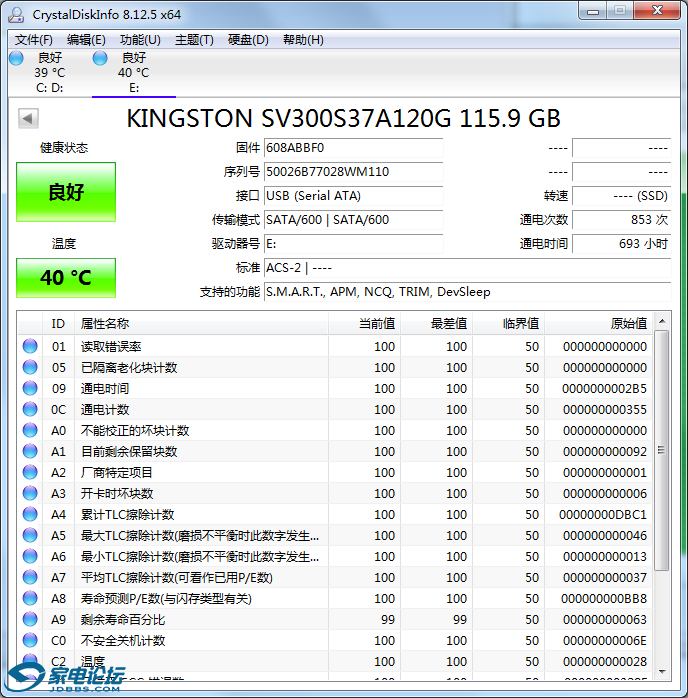Open the 帮助(H) menu
The image size is (688, 698).
303,40
